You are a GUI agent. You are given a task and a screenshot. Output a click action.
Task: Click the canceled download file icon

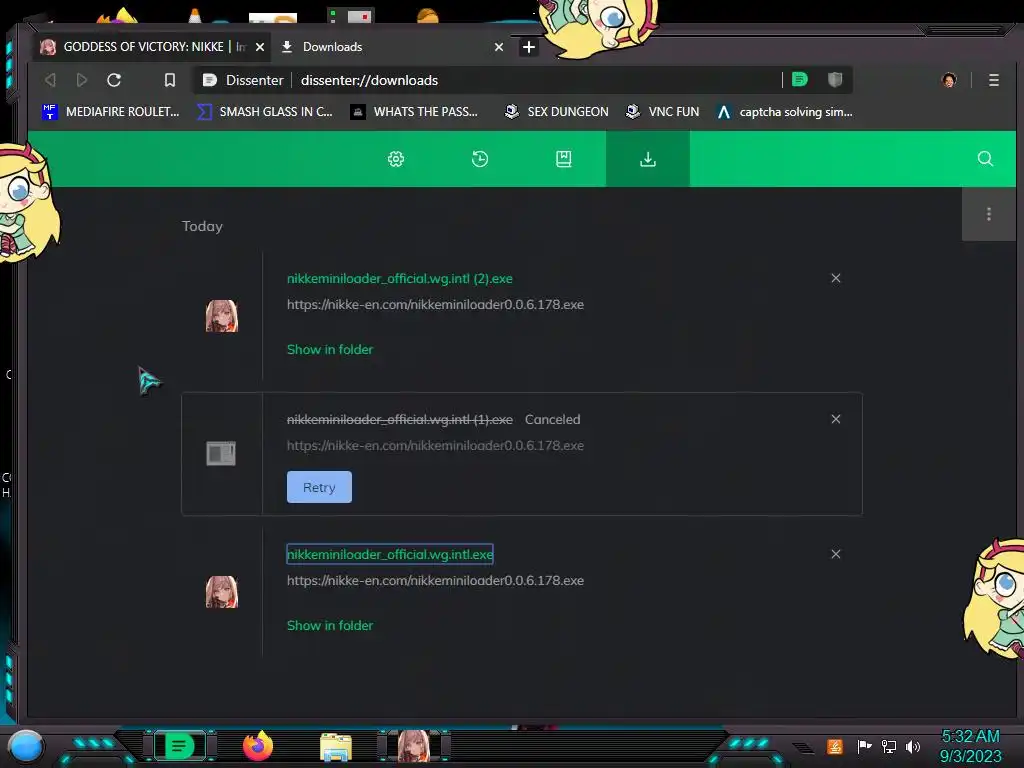[x=221, y=453]
